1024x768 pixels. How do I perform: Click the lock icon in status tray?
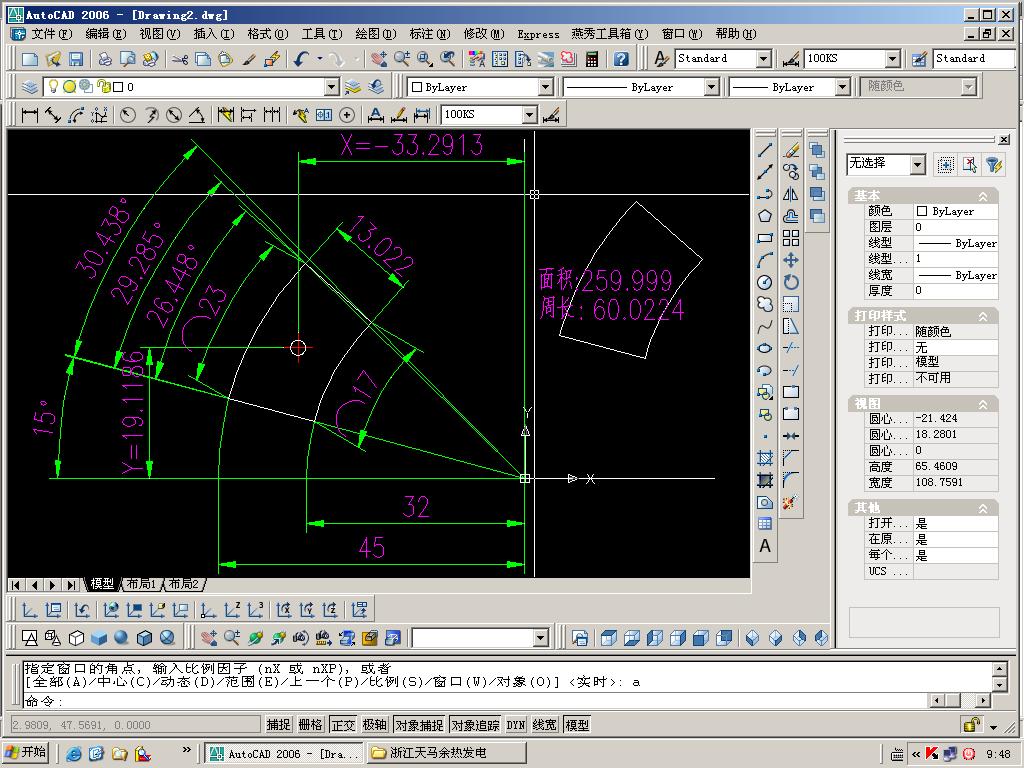pyautogui.click(x=971, y=725)
